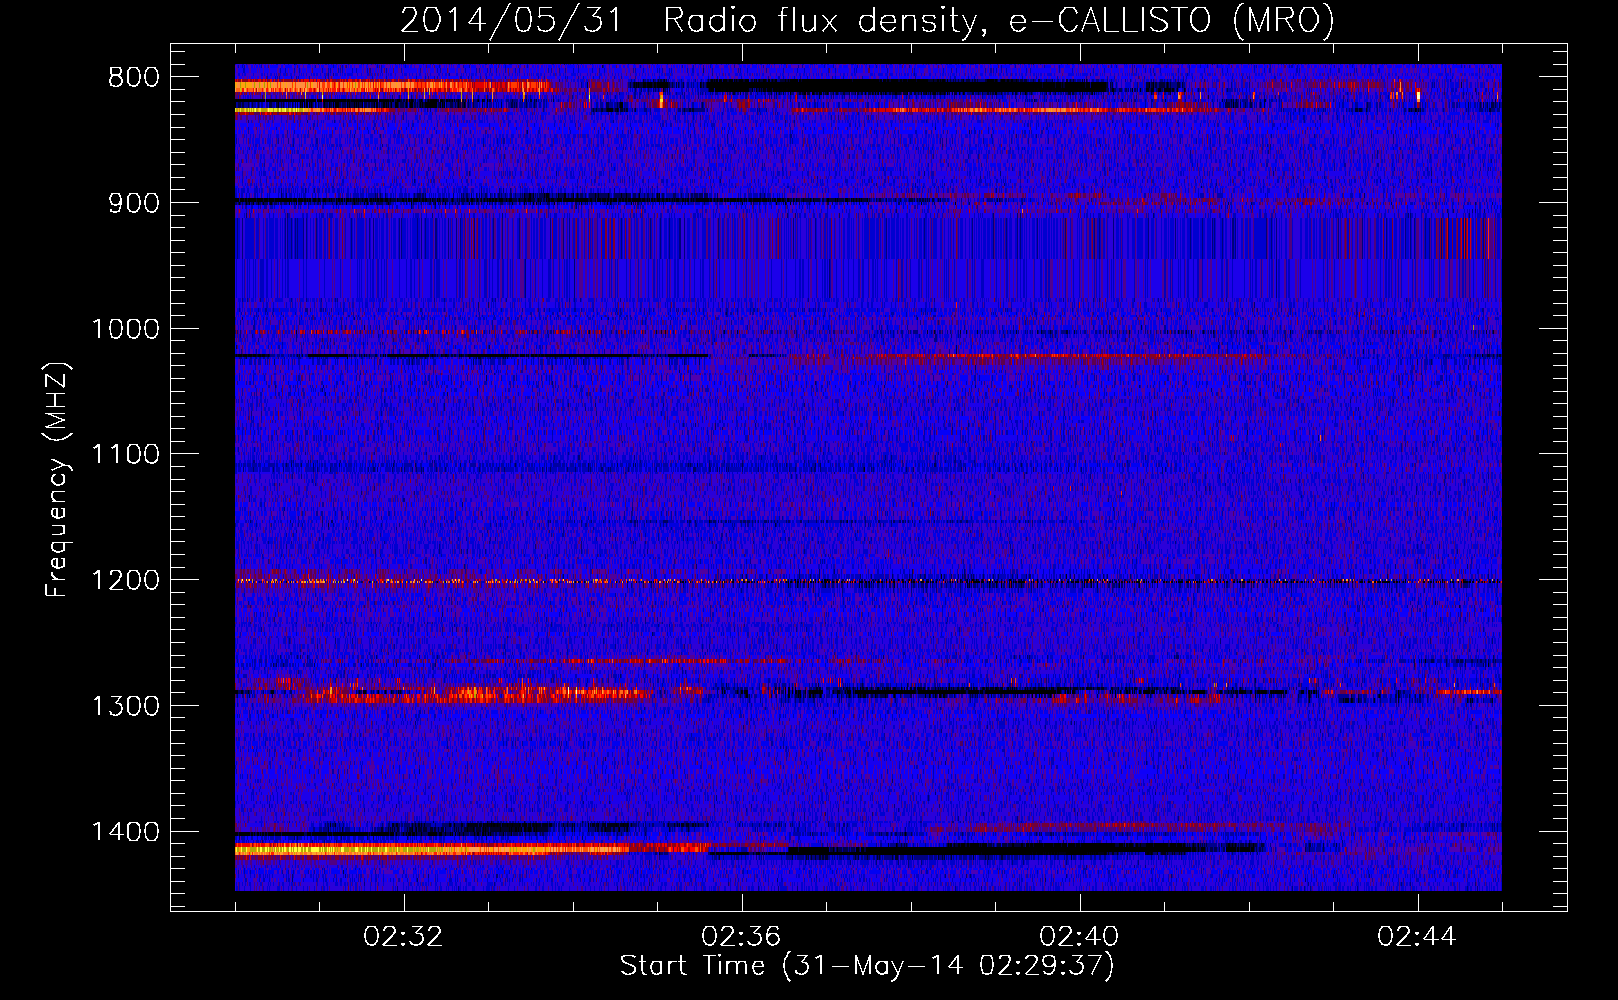Click the 02:36 time tick label

tap(741, 937)
